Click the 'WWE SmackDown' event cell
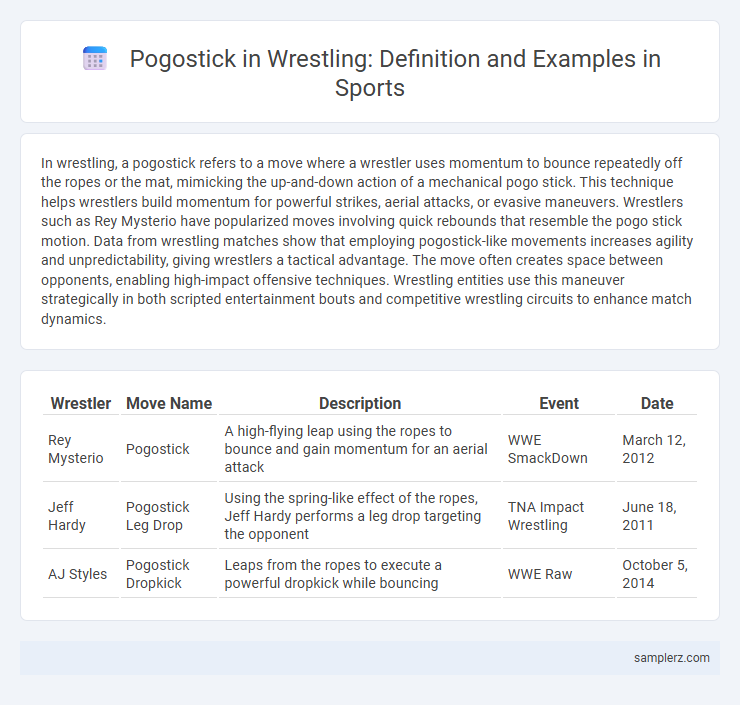Image resolution: width=740 pixels, height=705 pixels. (x=559, y=449)
